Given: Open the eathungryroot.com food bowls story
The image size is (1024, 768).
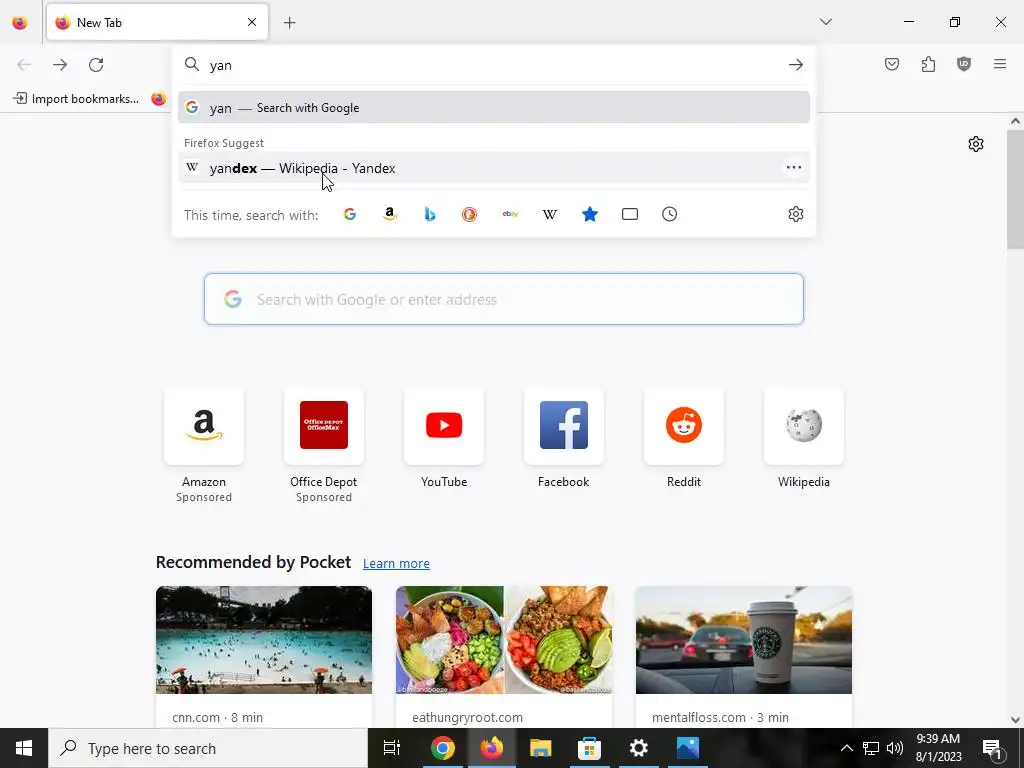Looking at the screenshot, I should [x=504, y=639].
